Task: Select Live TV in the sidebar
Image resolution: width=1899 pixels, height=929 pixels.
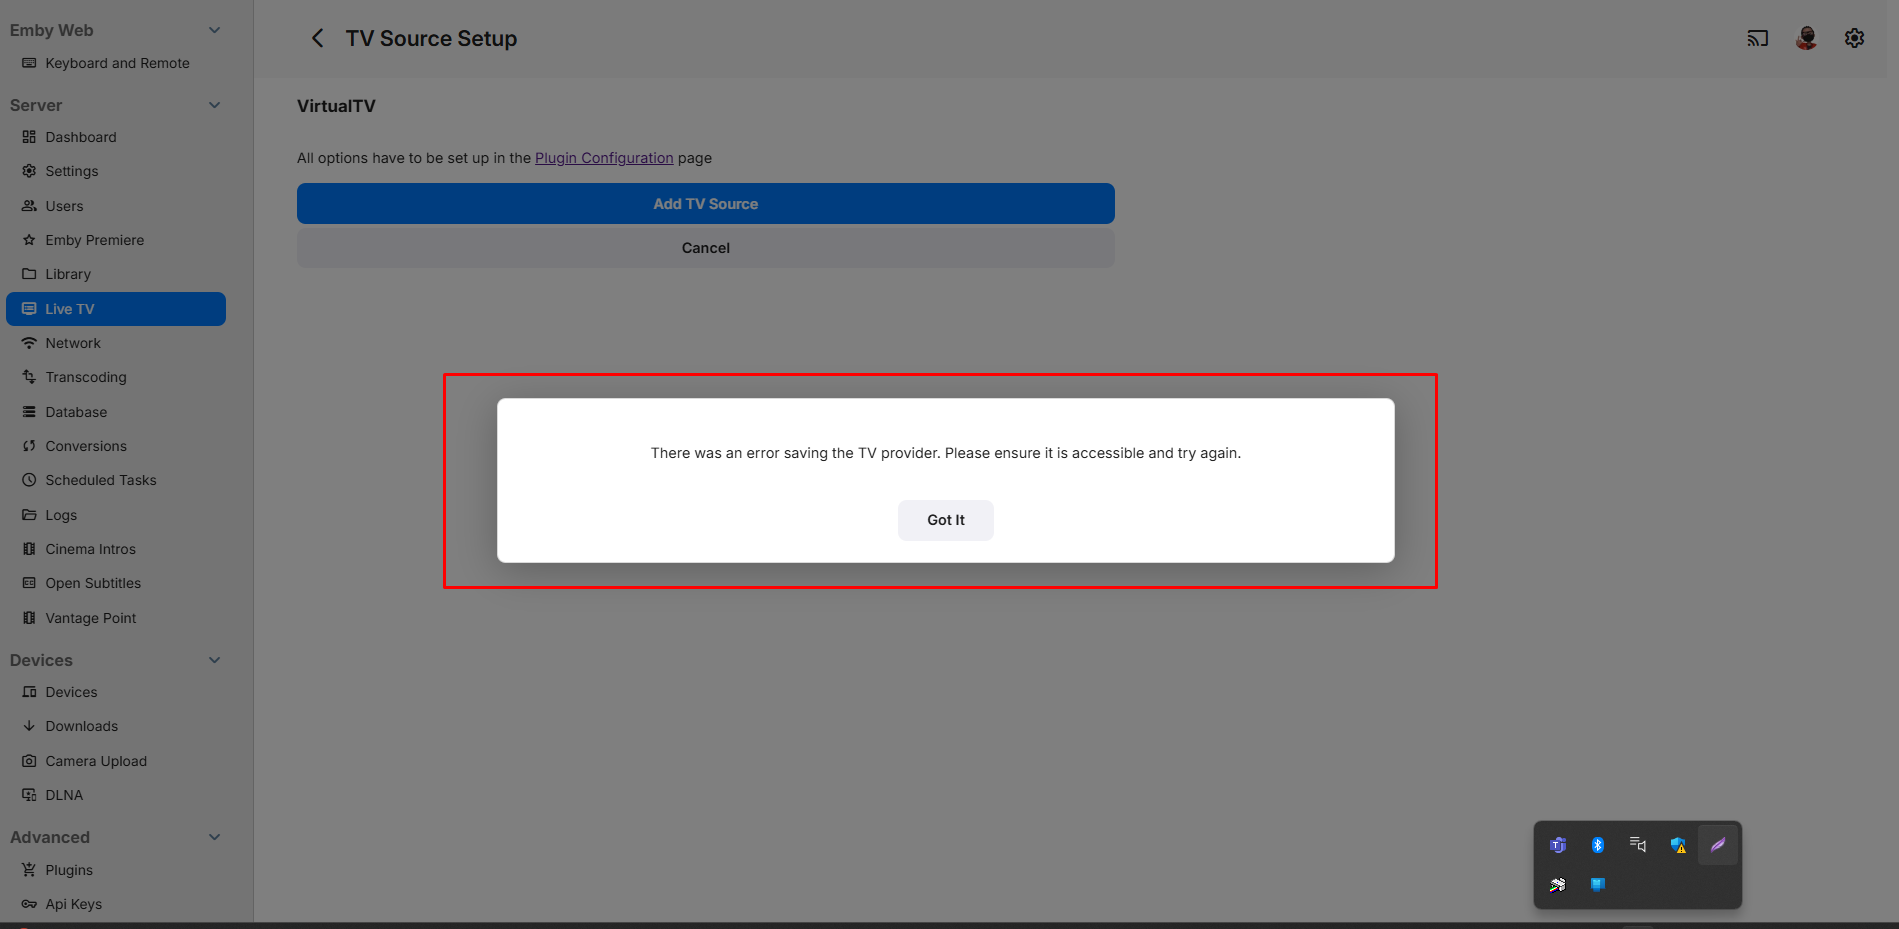Action: point(116,309)
